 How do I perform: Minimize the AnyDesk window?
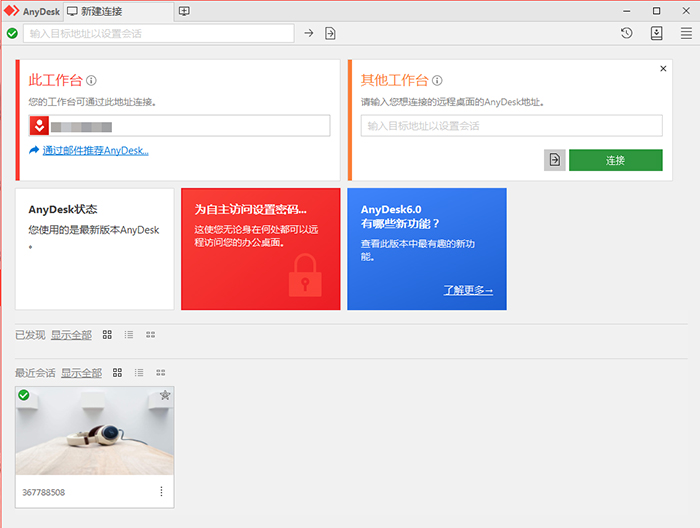[x=627, y=11]
